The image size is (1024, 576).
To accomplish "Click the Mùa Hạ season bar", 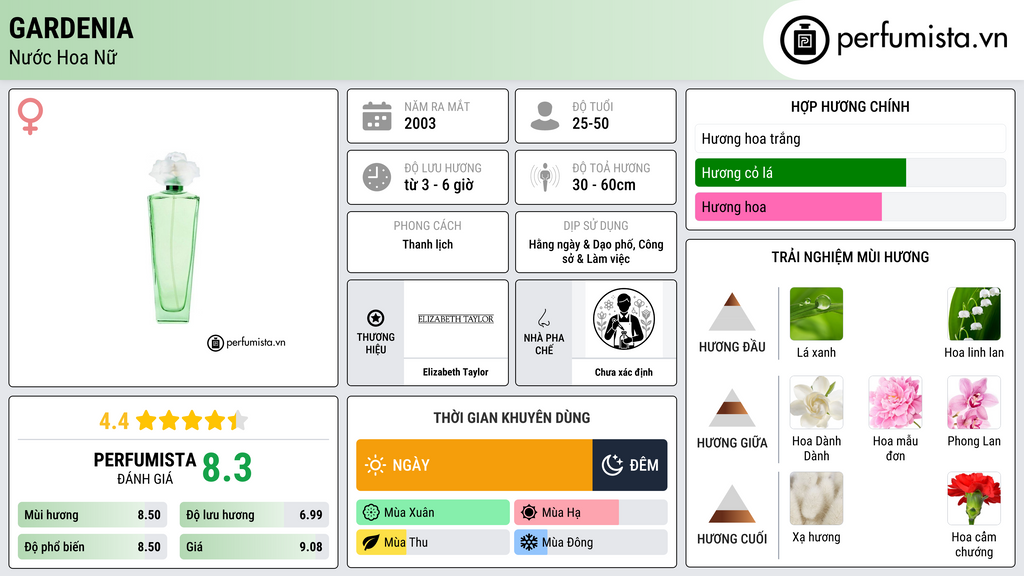I will point(591,513).
